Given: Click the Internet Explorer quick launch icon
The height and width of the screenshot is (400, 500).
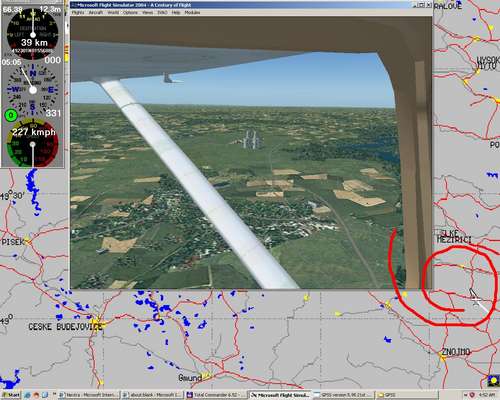Looking at the screenshot, I should pyautogui.click(x=28, y=395).
